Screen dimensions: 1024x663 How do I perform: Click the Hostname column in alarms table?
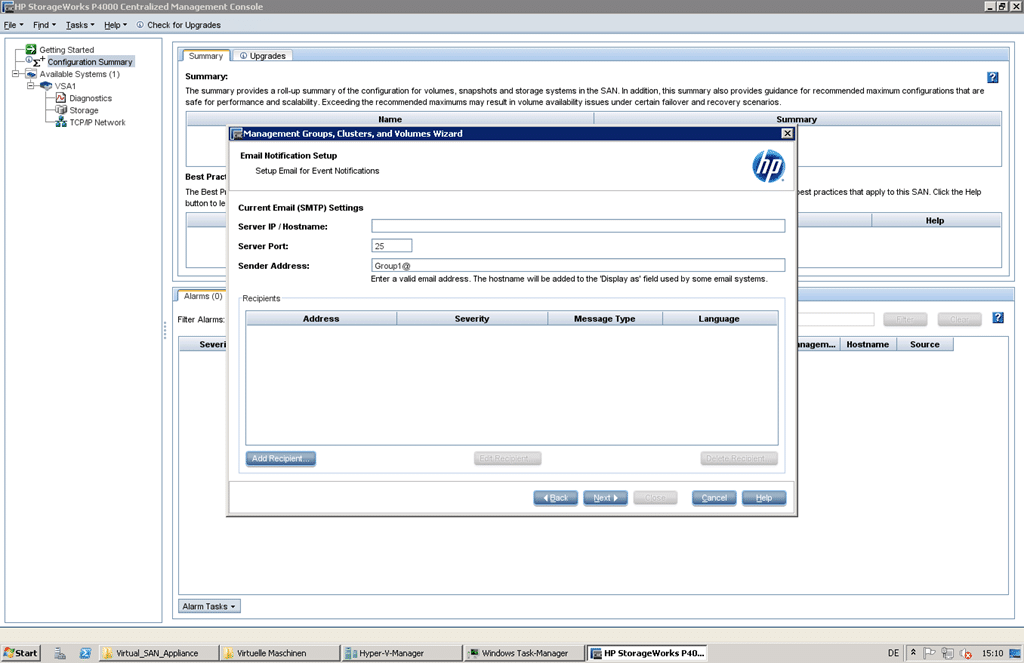point(867,344)
